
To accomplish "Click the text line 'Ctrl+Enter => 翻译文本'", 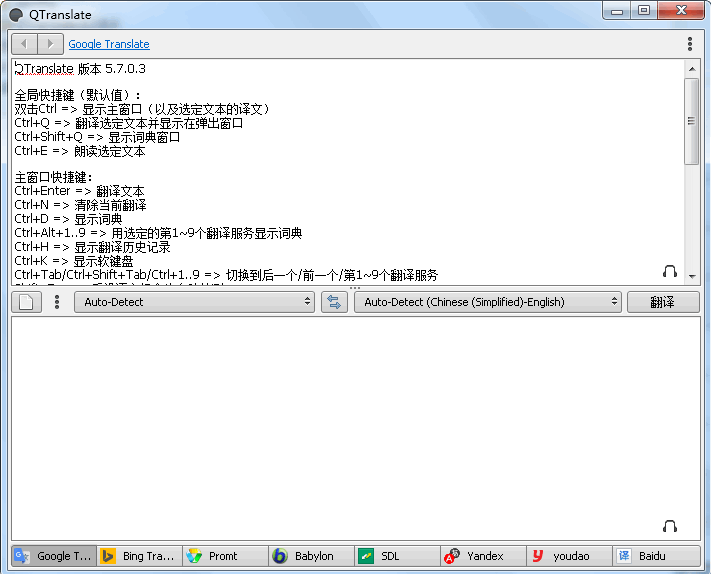I will pyautogui.click(x=79, y=191).
